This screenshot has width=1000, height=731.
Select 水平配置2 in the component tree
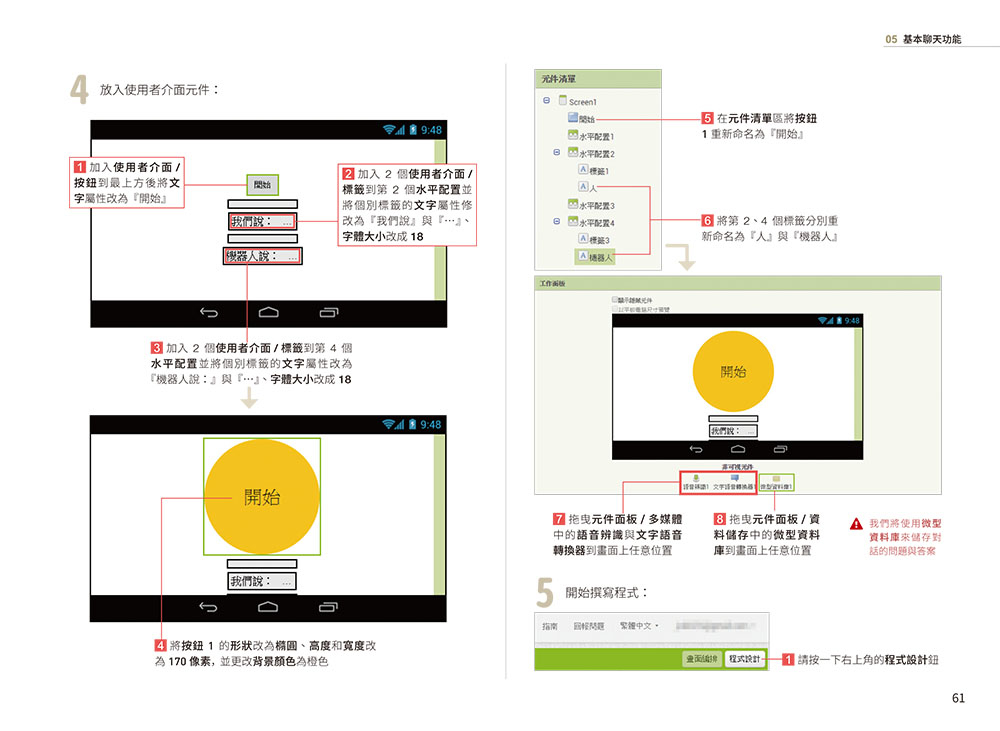pyautogui.click(x=596, y=154)
